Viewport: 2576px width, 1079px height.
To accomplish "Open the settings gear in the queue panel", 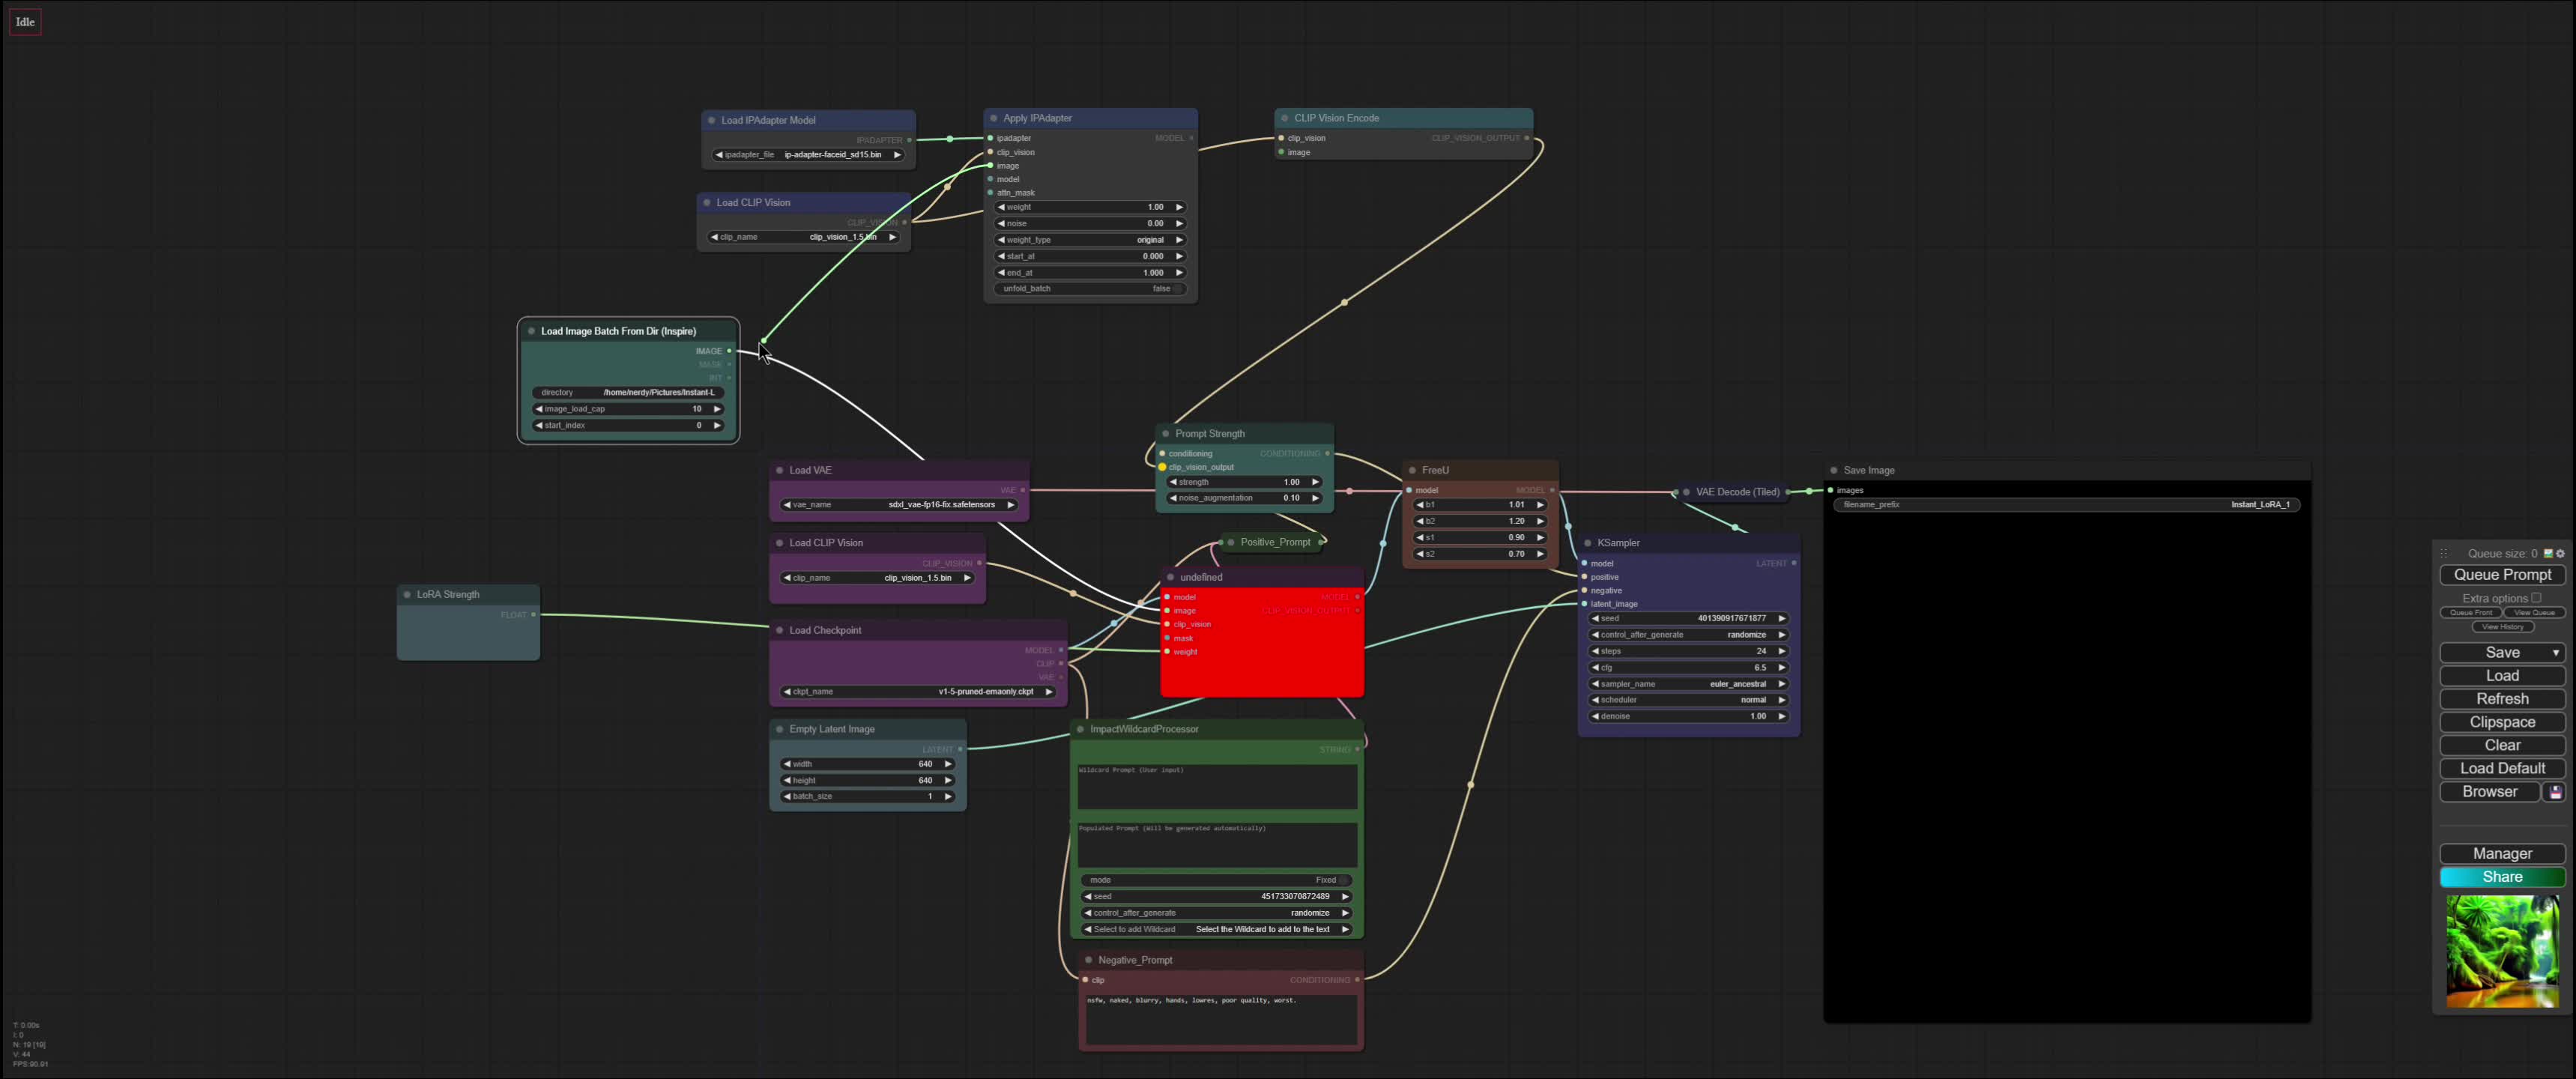I will 2560,554.
